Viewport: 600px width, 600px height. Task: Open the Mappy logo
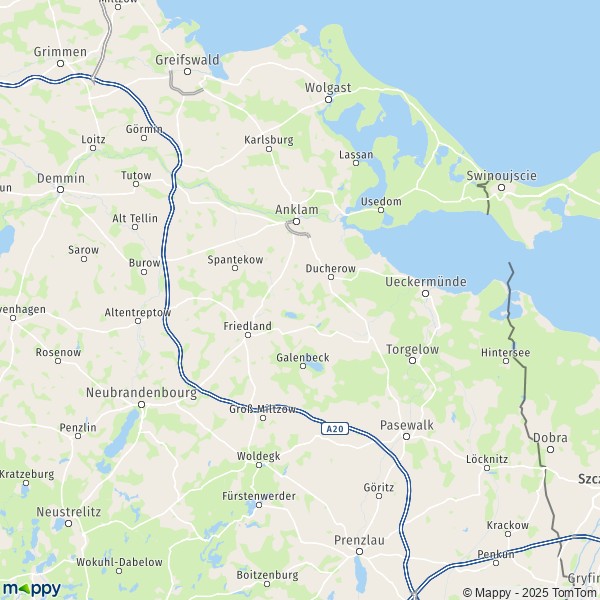click(x=32, y=590)
